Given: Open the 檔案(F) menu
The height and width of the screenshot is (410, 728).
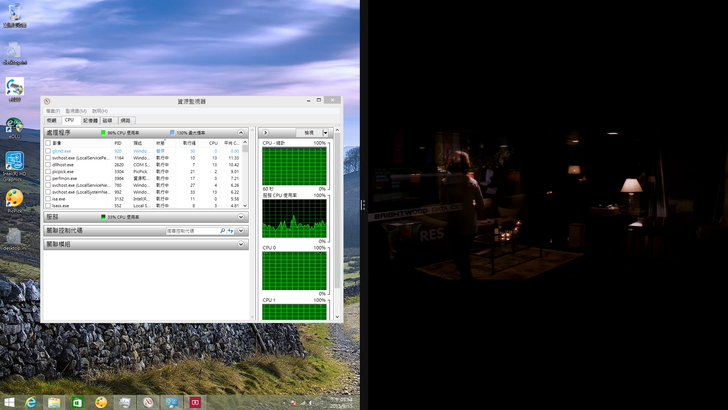Looking at the screenshot, I should [52, 111].
